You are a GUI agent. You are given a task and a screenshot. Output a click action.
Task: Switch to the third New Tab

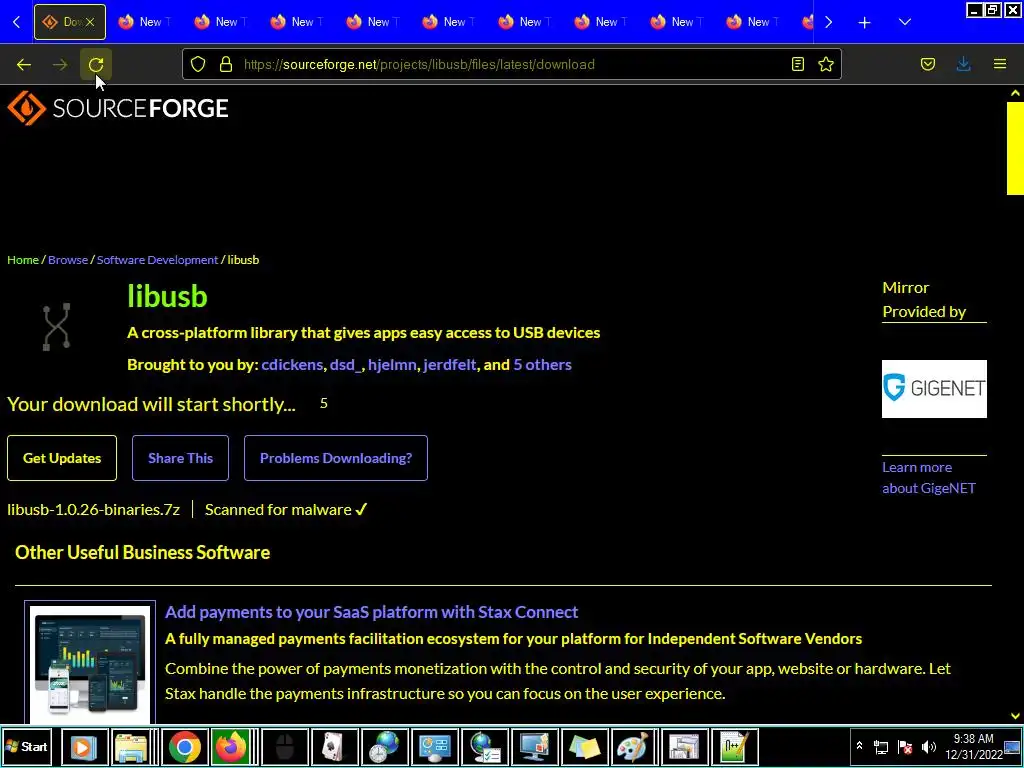296,22
